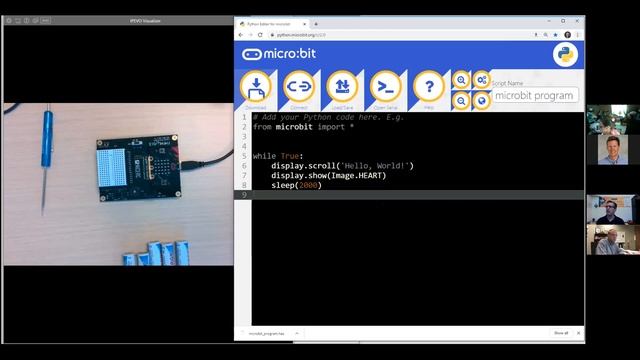
Task: Go forward in the browser
Action: [250, 35]
